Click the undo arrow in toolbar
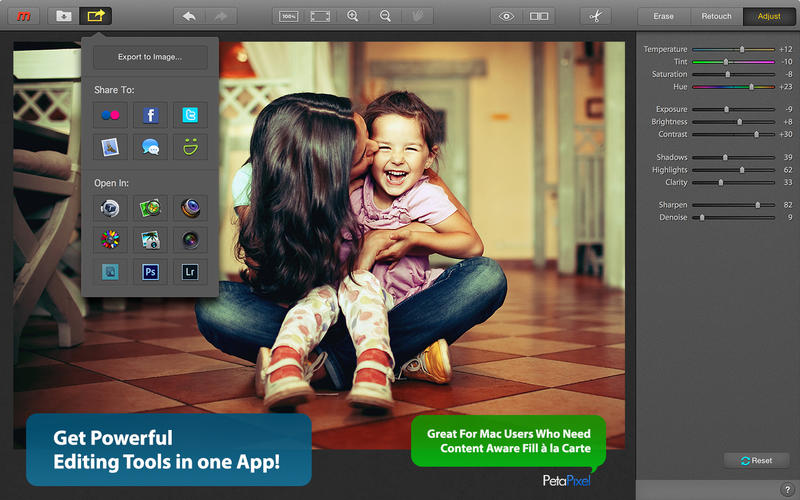This screenshot has height=500, width=800. pyautogui.click(x=190, y=16)
